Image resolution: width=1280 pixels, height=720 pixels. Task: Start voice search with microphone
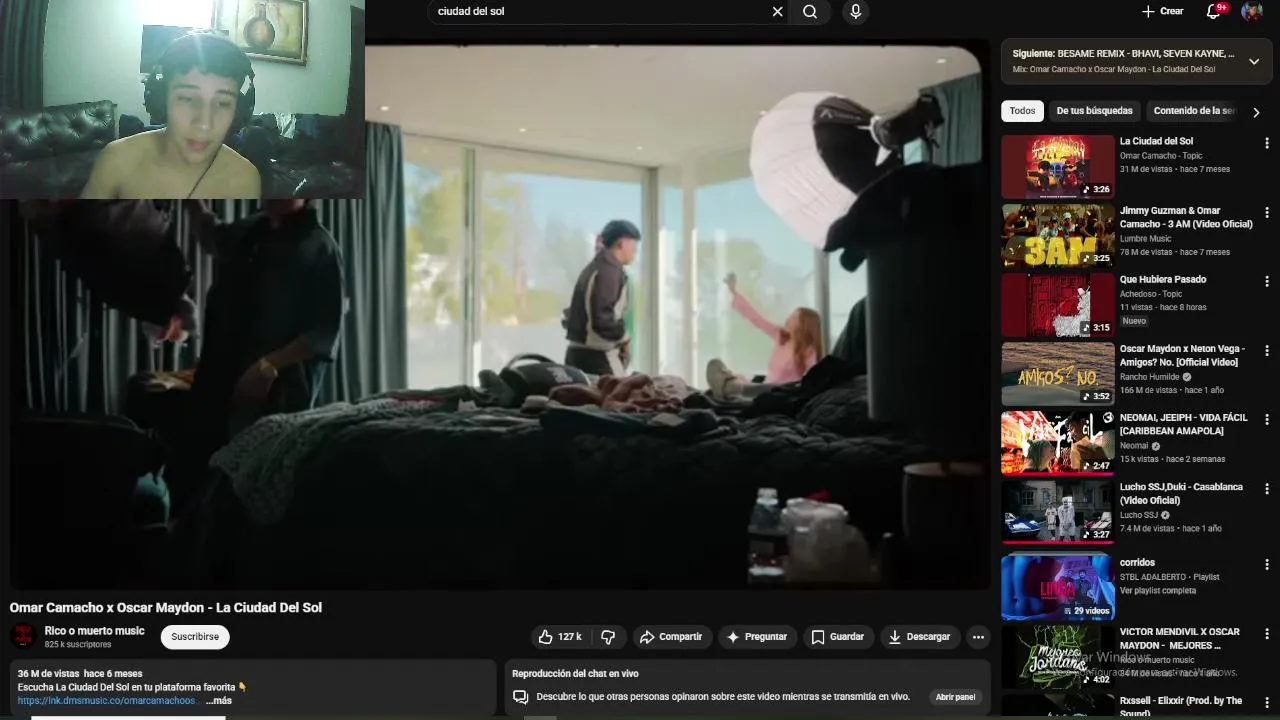[x=855, y=12]
